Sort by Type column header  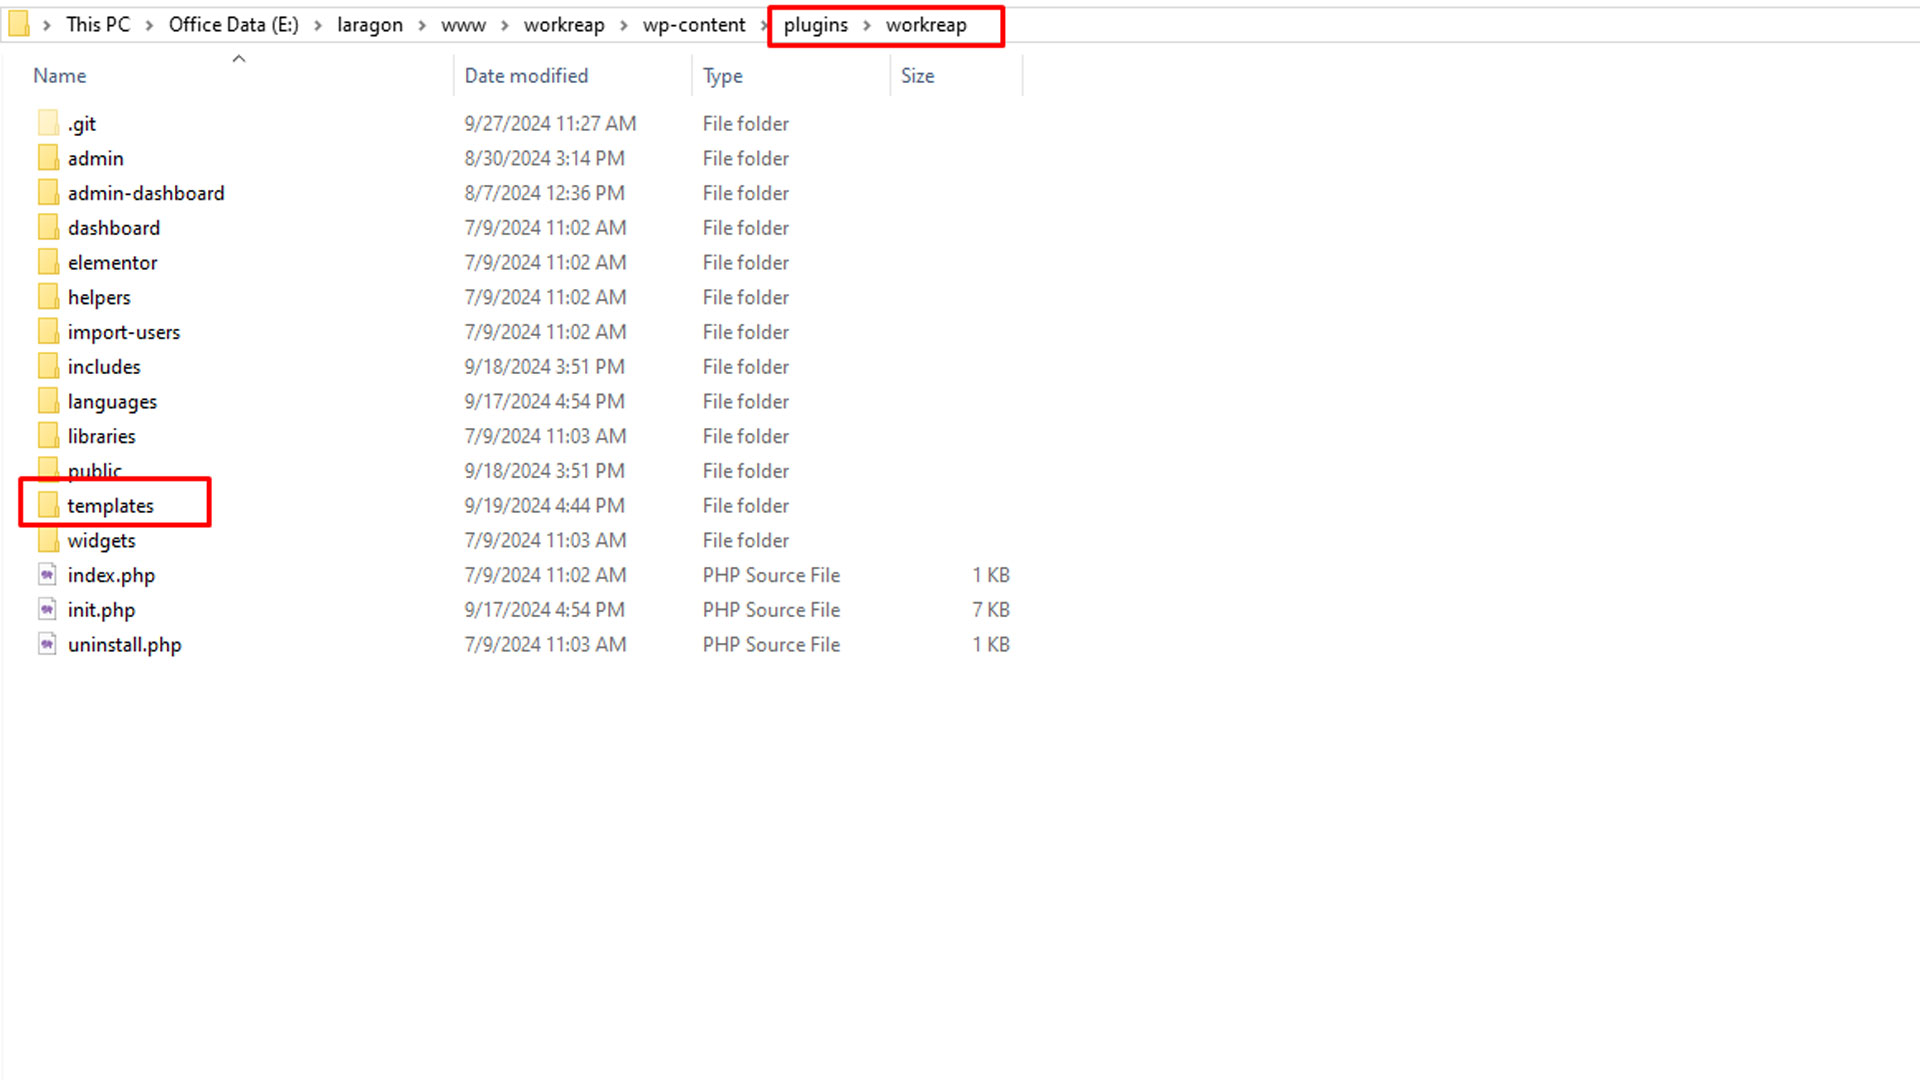point(722,76)
